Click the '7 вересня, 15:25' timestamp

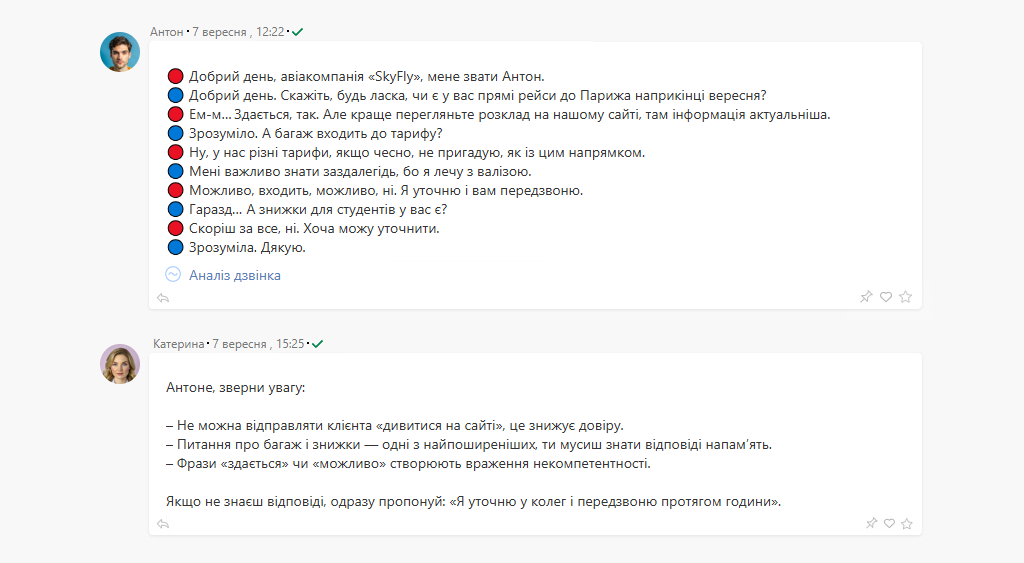pos(258,344)
